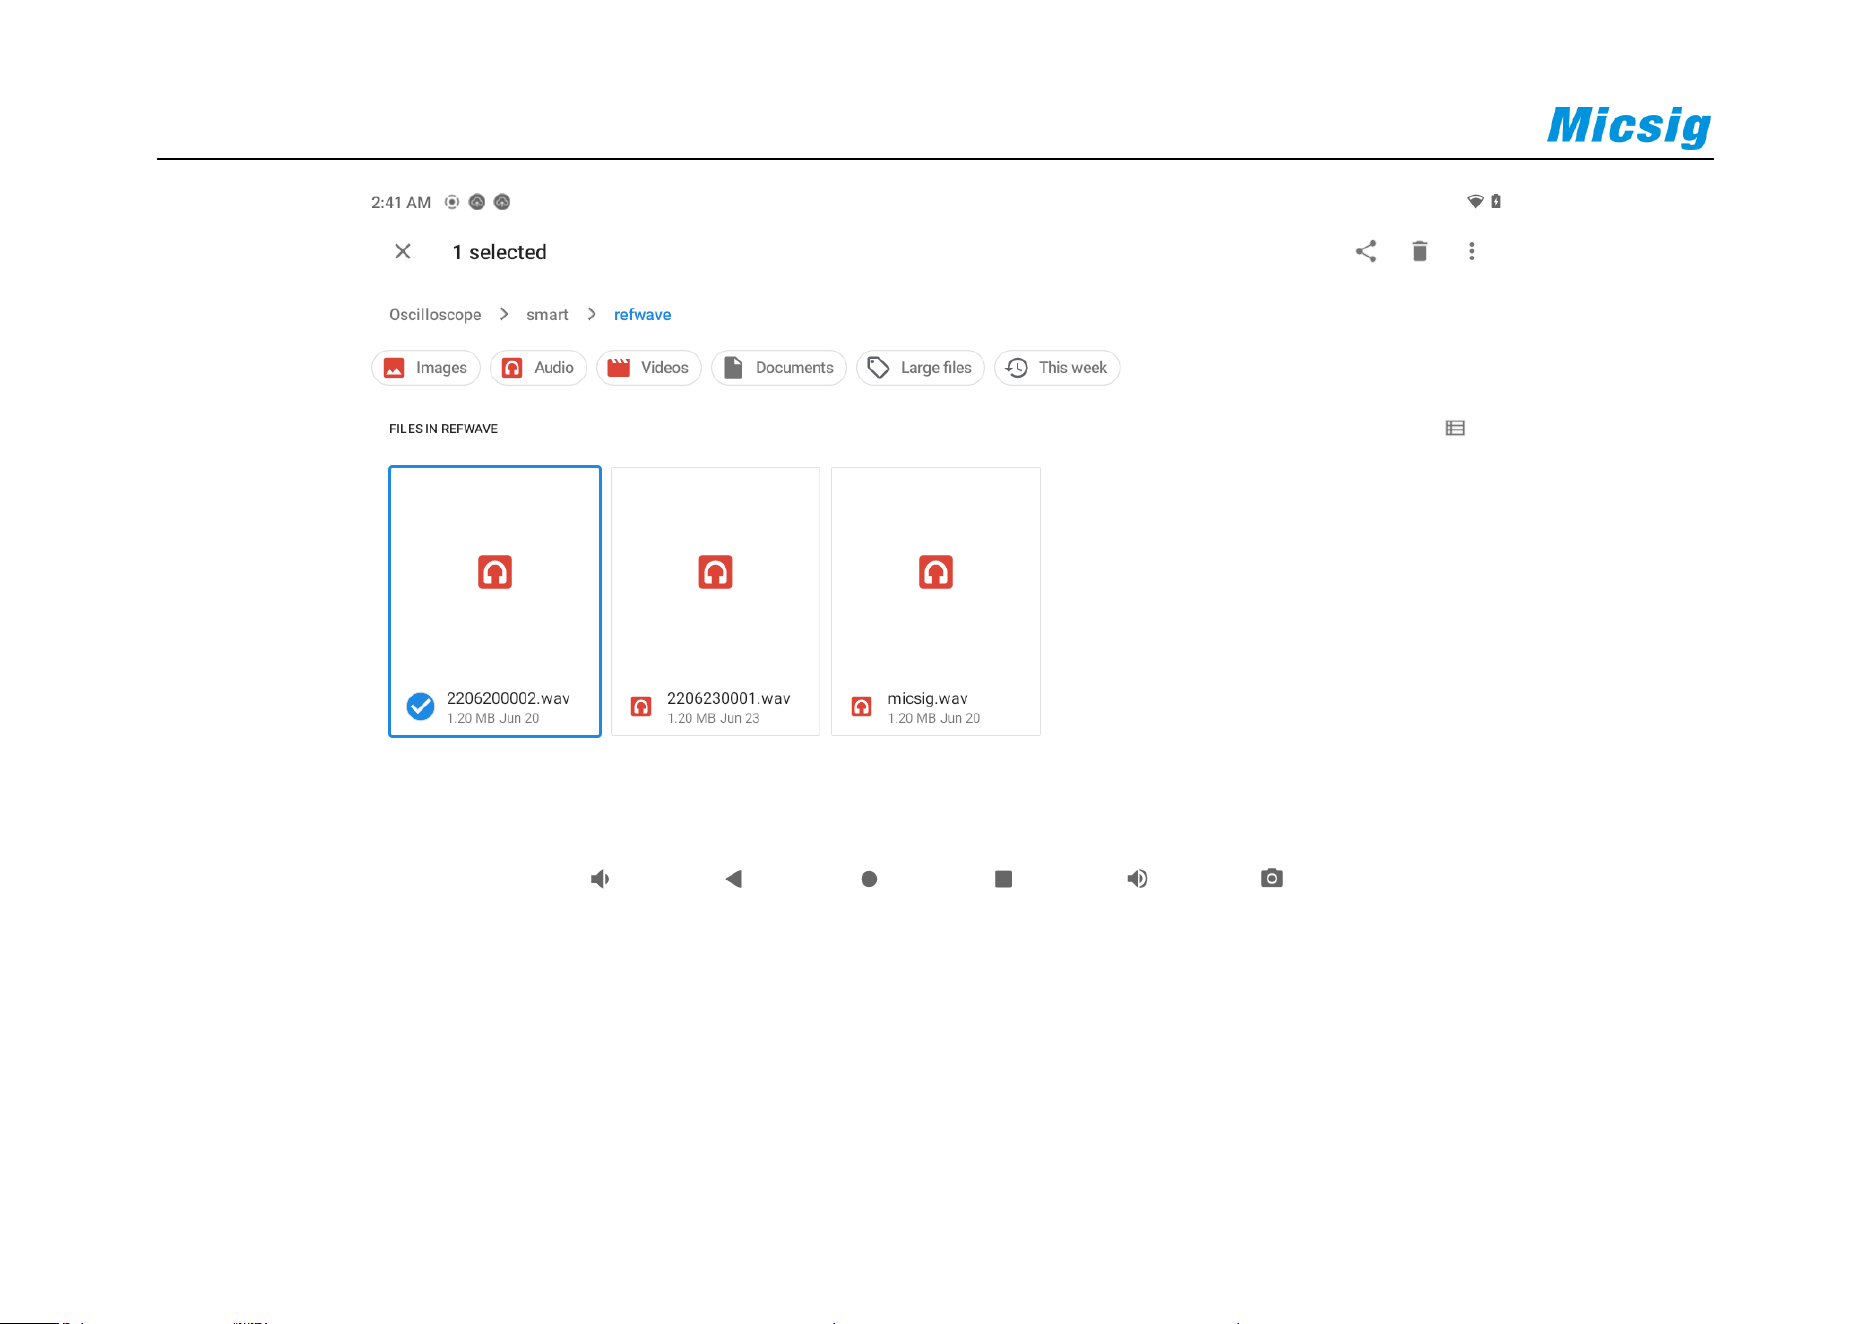Viewport: 1872px width, 1324px height.
Task: Delete selected file with trash icon
Action: pos(1419,251)
